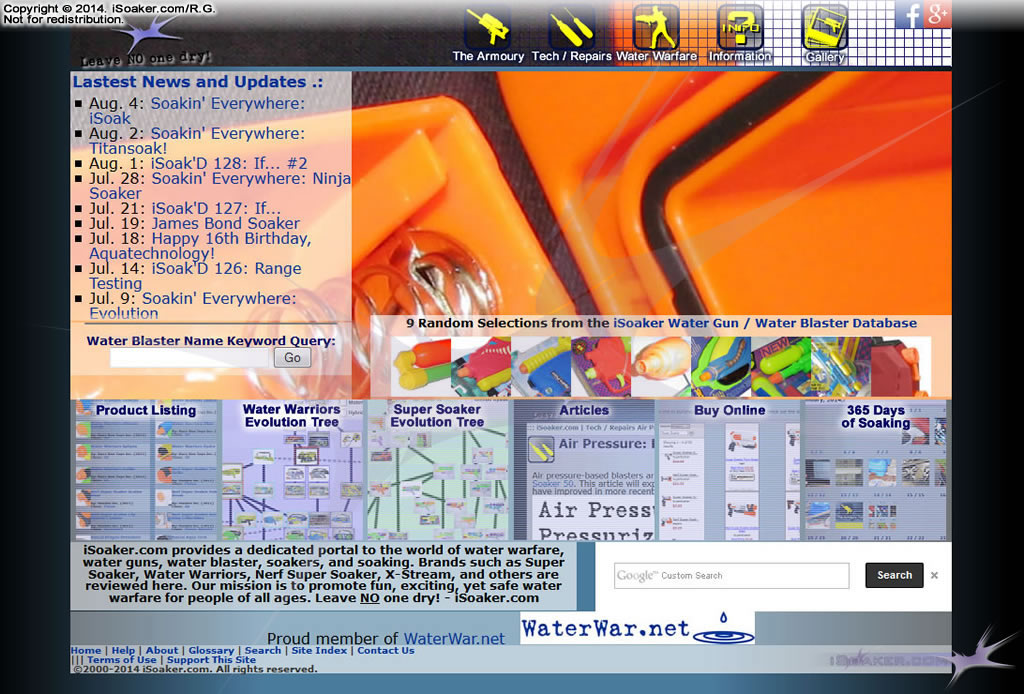Select the second random water blaster thumbnail
1024x694 pixels.
tap(481, 366)
